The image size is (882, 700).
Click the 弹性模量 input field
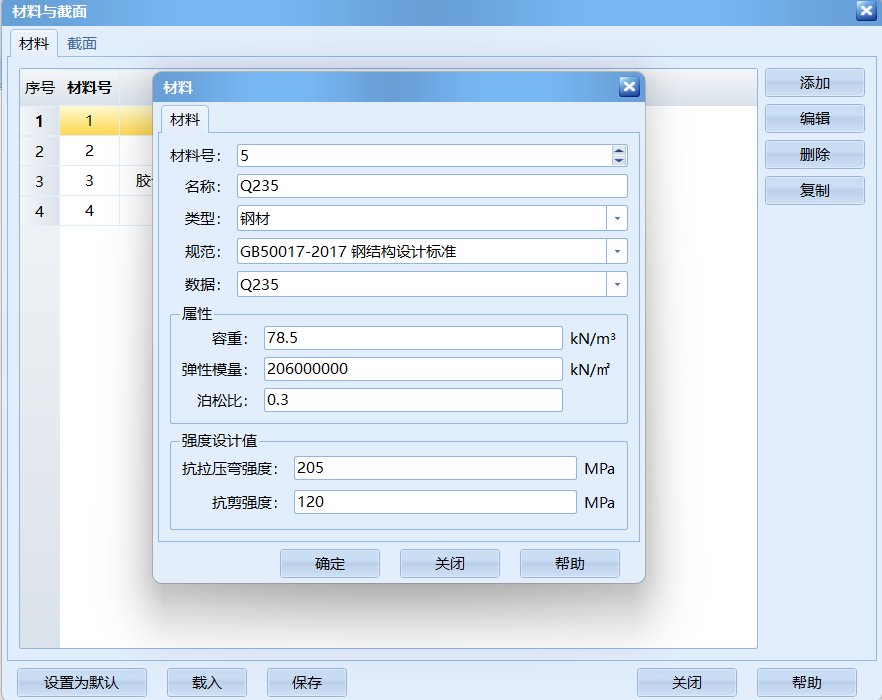(413, 369)
